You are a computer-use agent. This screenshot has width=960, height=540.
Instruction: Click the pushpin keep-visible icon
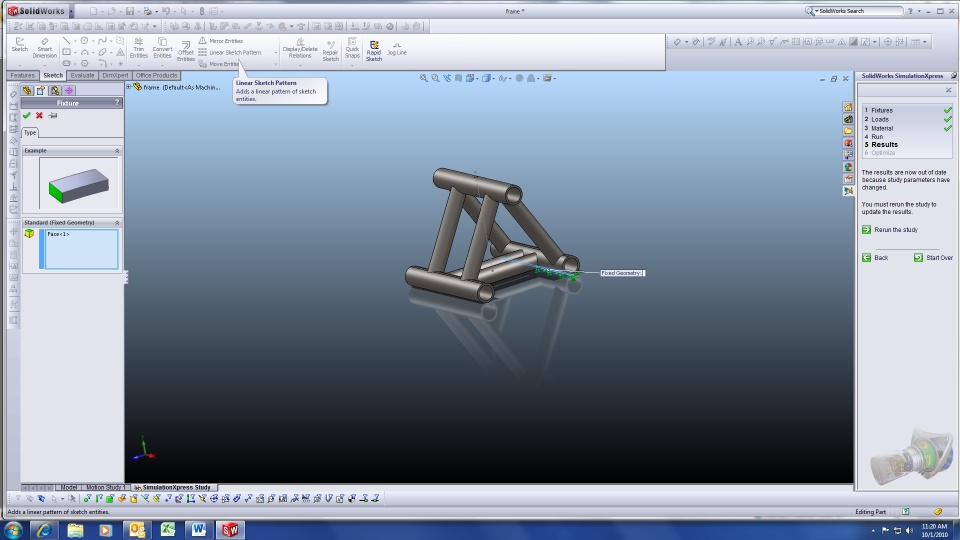pyautogui.click(x=53, y=115)
